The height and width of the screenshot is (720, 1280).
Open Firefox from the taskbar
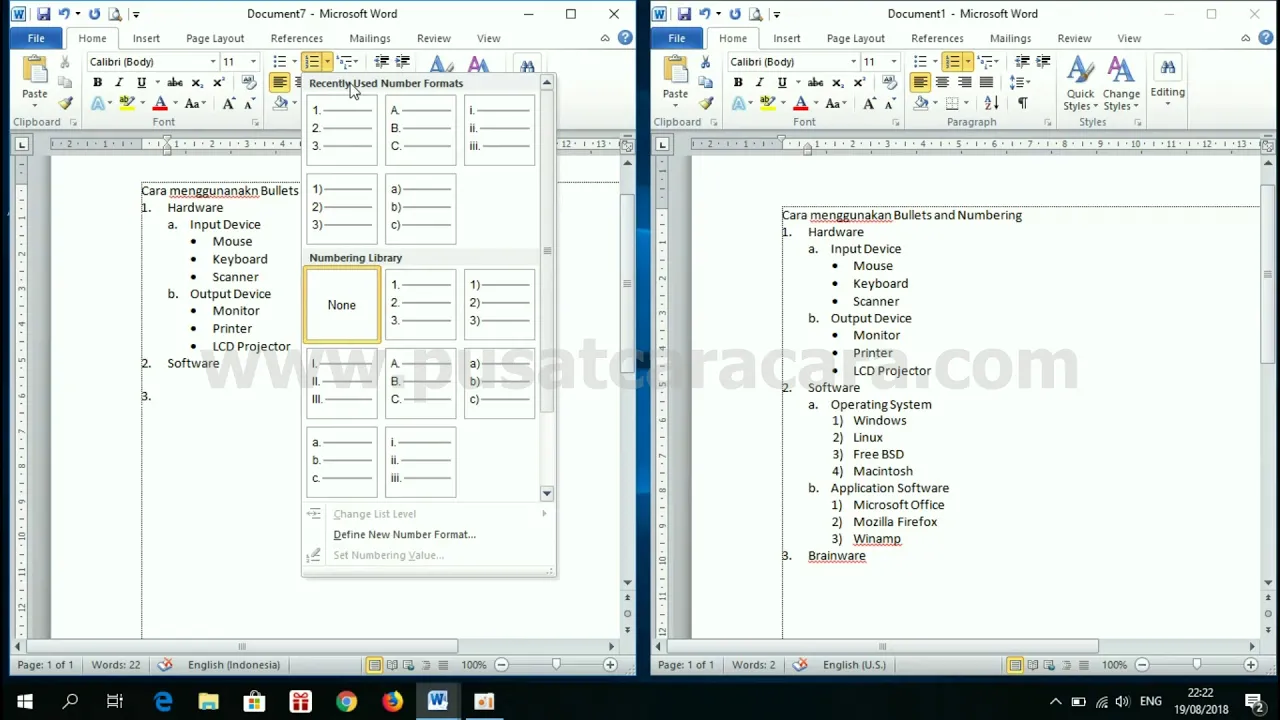(x=392, y=701)
